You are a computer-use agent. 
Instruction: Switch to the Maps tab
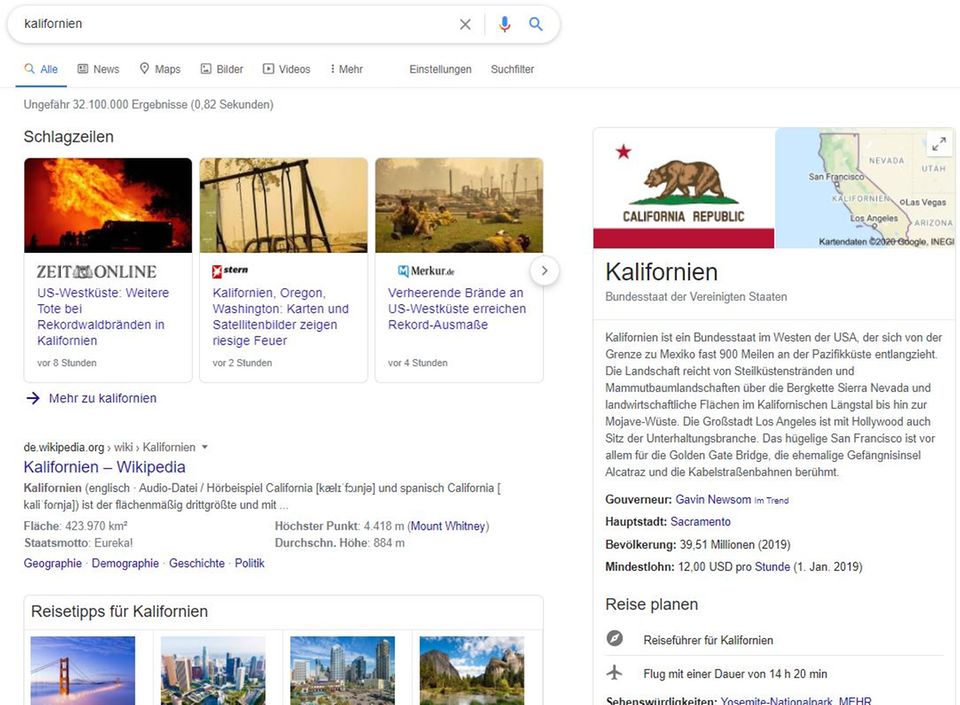pos(160,69)
